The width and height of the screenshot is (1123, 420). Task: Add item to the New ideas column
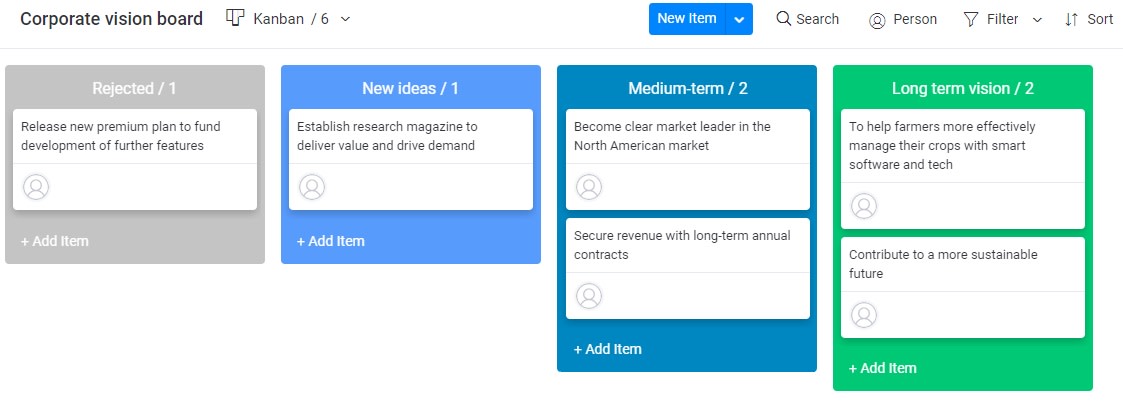pos(330,241)
